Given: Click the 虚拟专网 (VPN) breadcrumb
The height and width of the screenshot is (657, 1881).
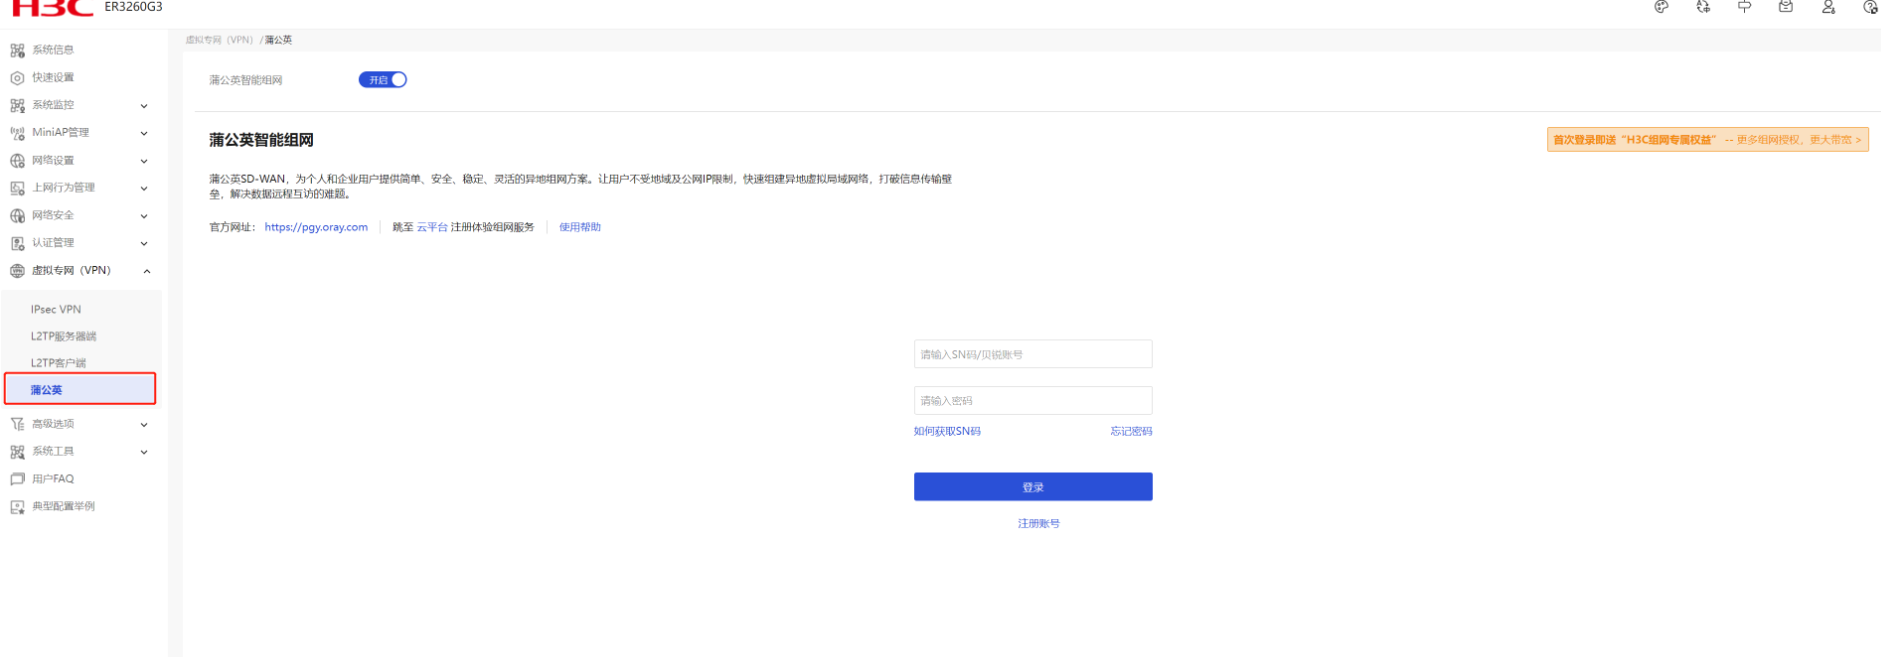Looking at the screenshot, I should 219,40.
